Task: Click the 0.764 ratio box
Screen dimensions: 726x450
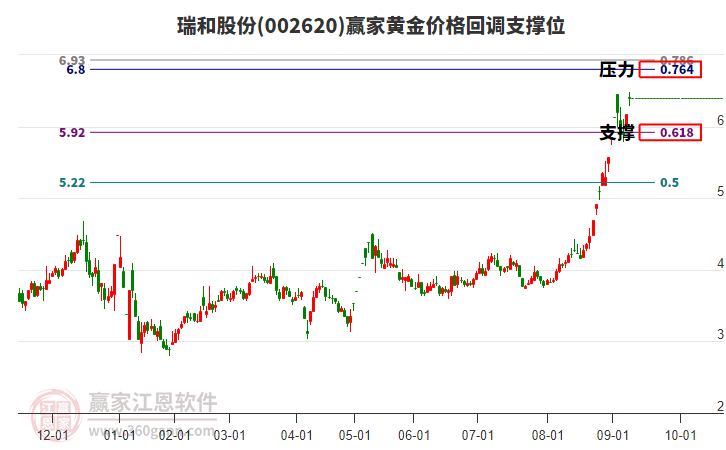Action: click(x=670, y=69)
